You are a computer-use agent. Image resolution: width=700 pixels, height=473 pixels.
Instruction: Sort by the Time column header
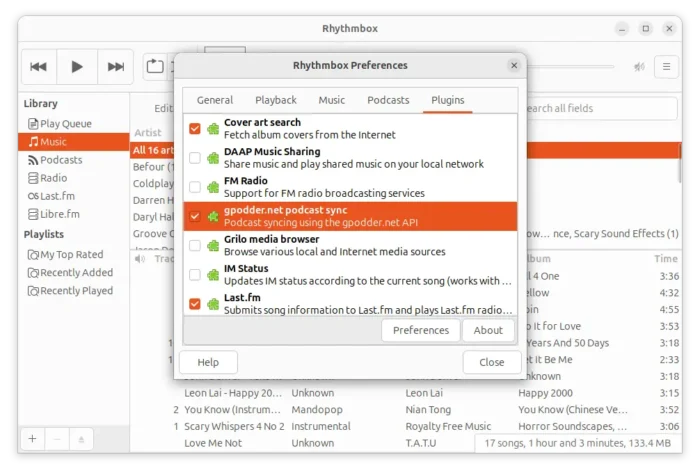(x=666, y=259)
